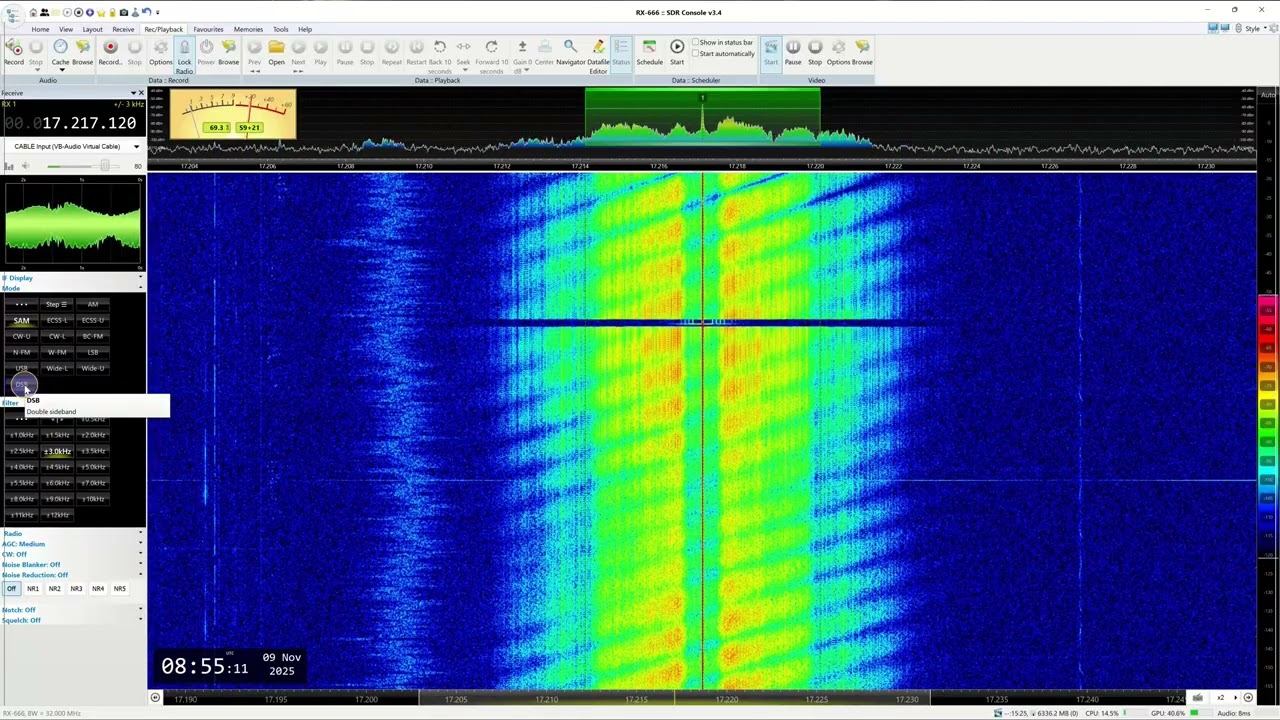1280x720 pixels.
Task: Click the S-meter display
Action: [233, 114]
